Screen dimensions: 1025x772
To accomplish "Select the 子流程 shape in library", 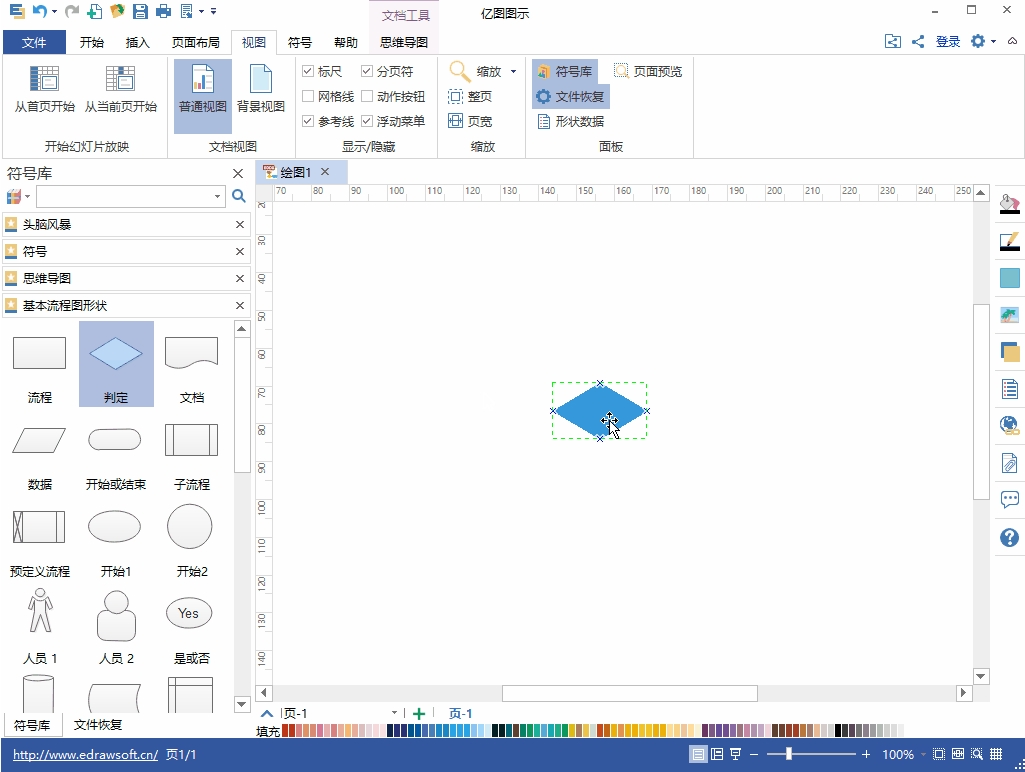I will click(191, 440).
